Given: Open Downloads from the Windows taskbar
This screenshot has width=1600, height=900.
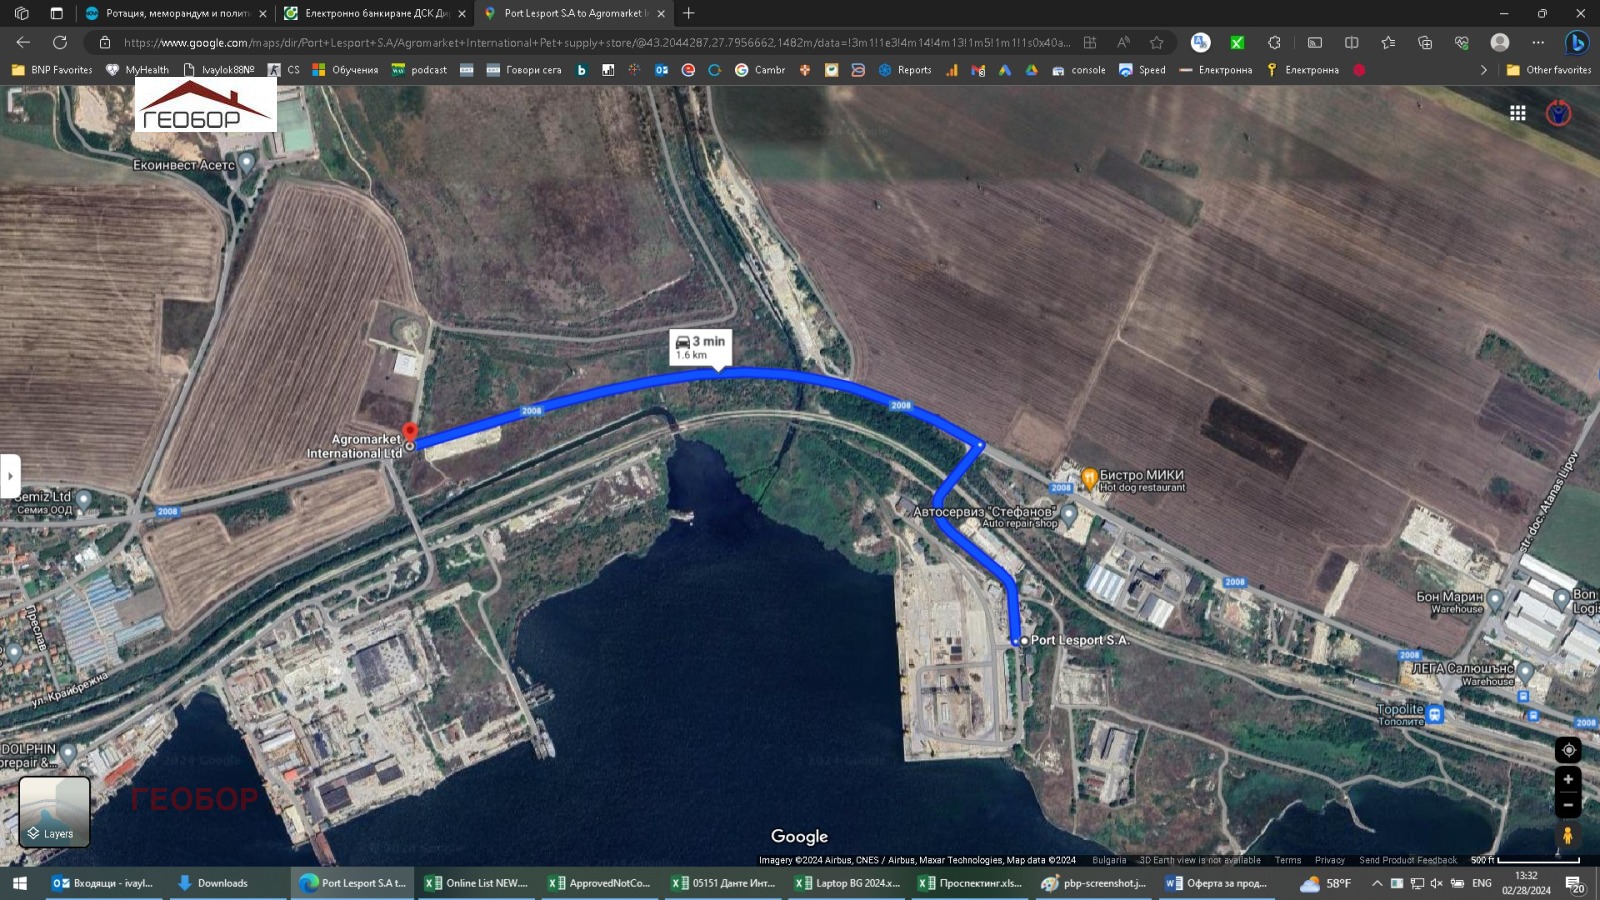Looking at the screenshot, I should [x=213, y=883].
